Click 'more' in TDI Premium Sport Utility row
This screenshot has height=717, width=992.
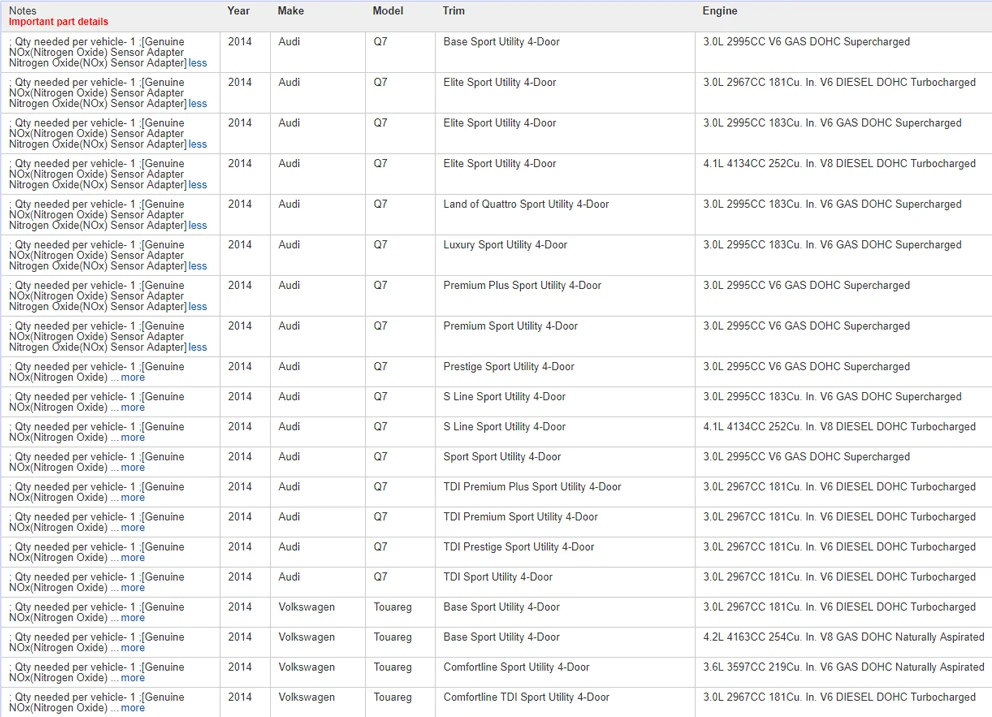click(x=133, y=528)
